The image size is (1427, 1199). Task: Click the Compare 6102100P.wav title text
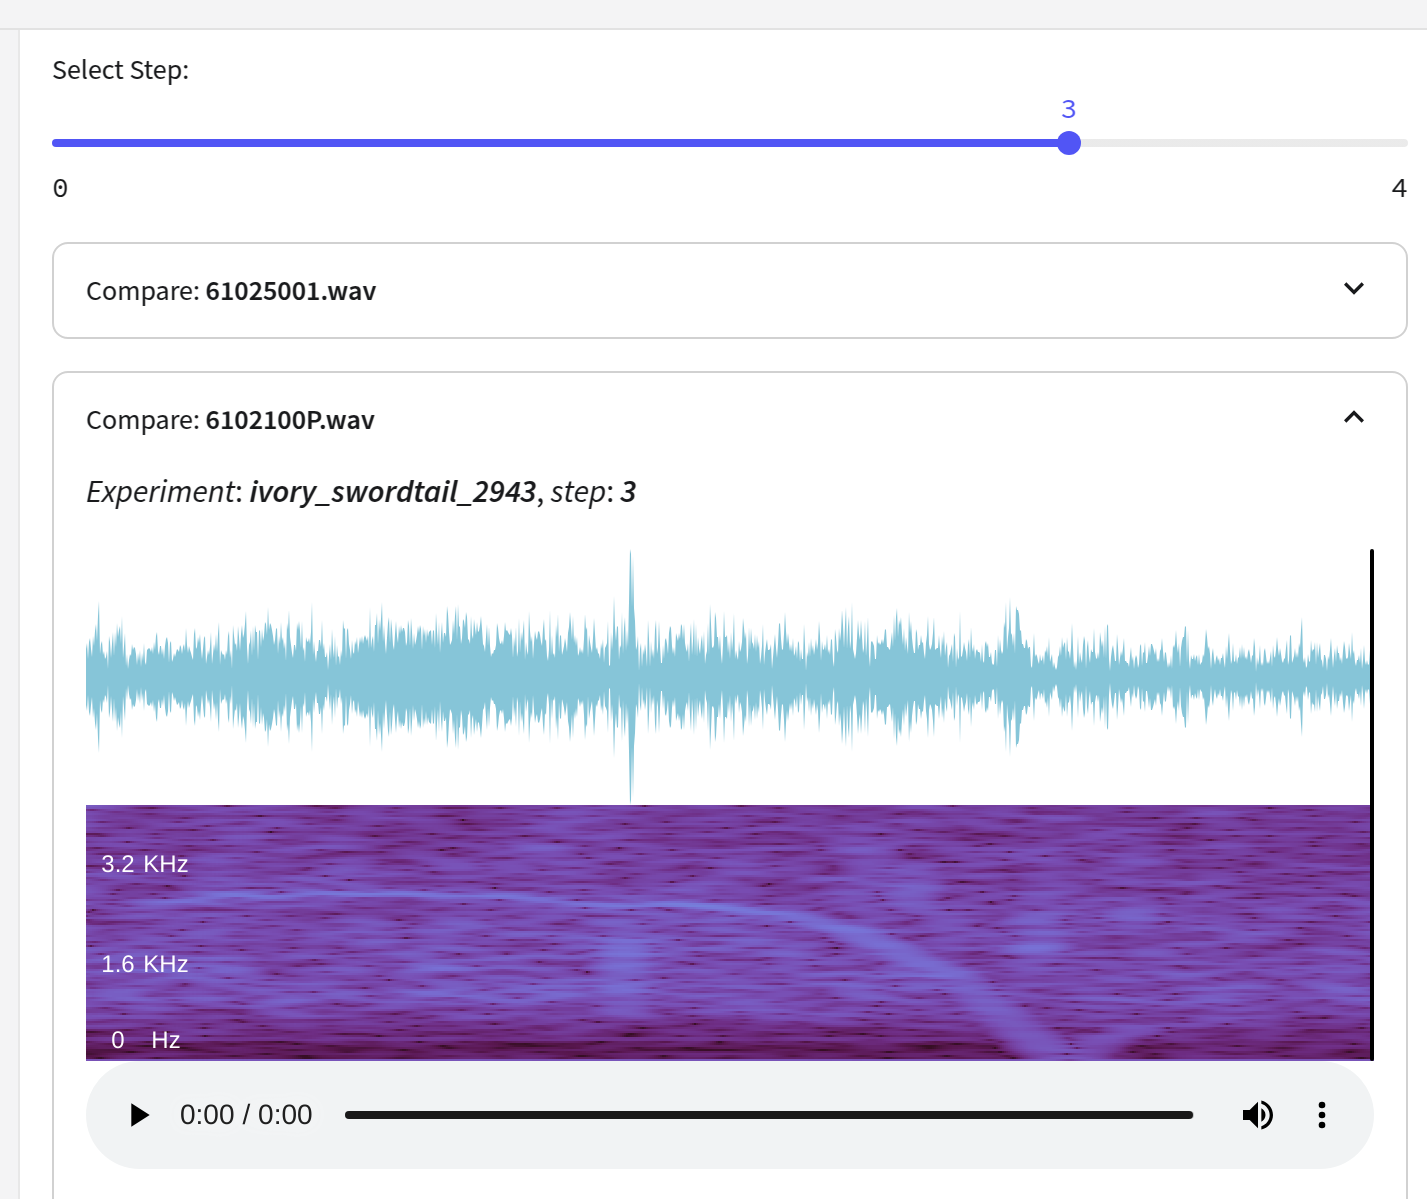[x=230, y=420]
